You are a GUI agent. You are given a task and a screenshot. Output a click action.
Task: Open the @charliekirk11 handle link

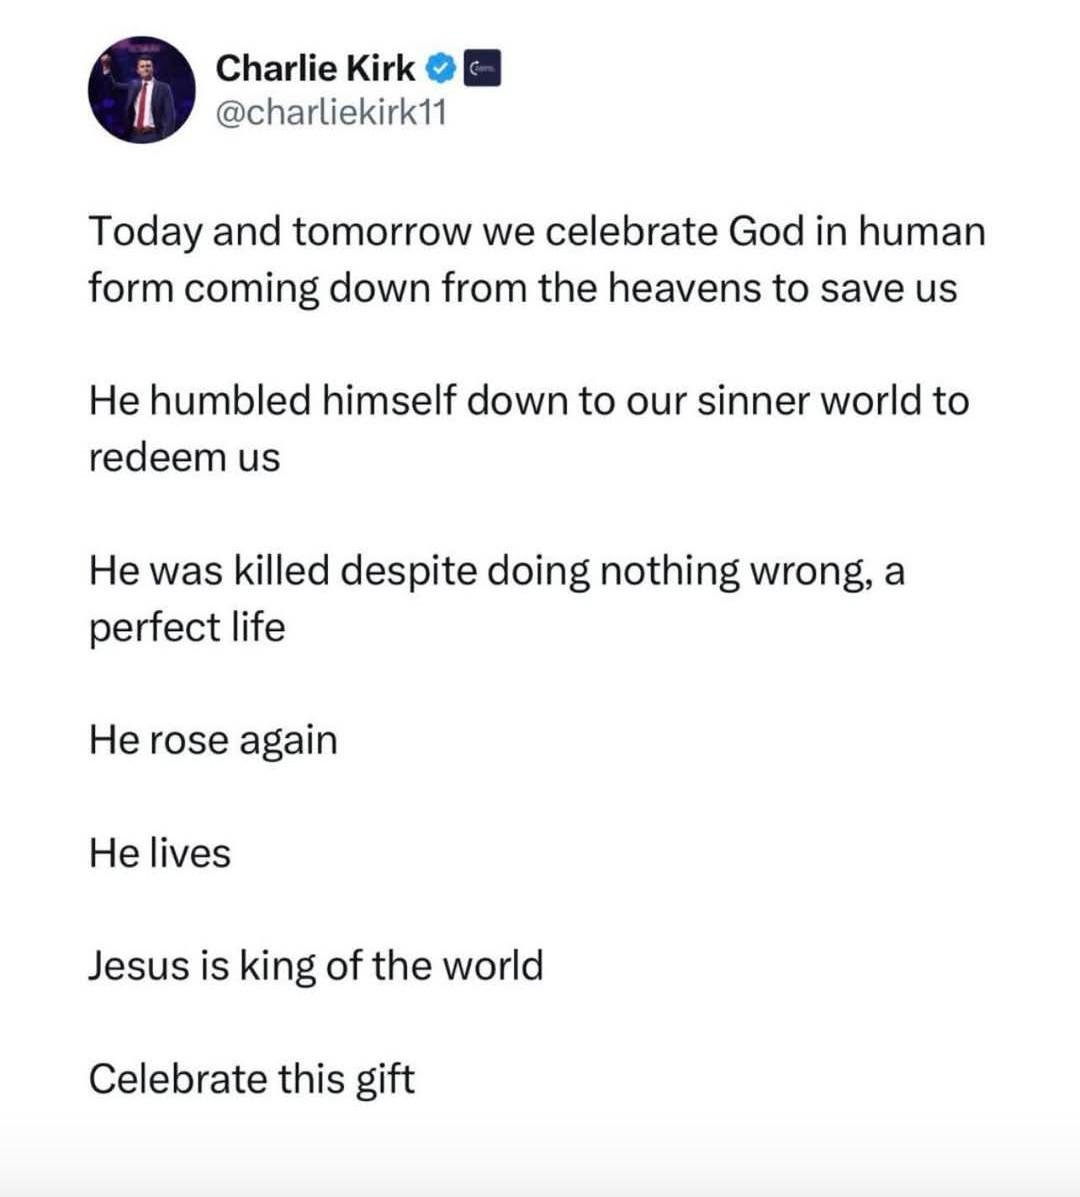pos(331,113)
